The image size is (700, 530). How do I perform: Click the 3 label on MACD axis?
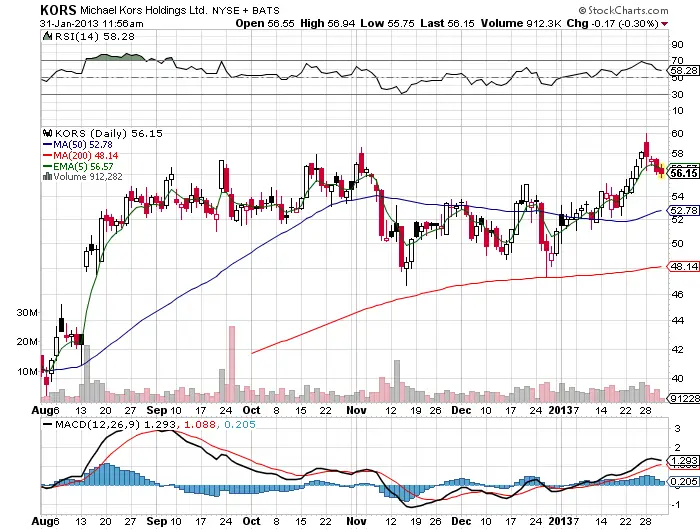coord(677,429)
